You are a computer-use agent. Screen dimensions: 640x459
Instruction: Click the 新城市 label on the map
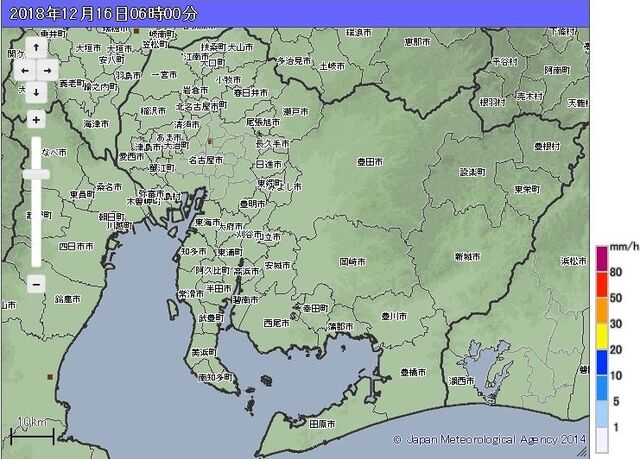[467, 257]
